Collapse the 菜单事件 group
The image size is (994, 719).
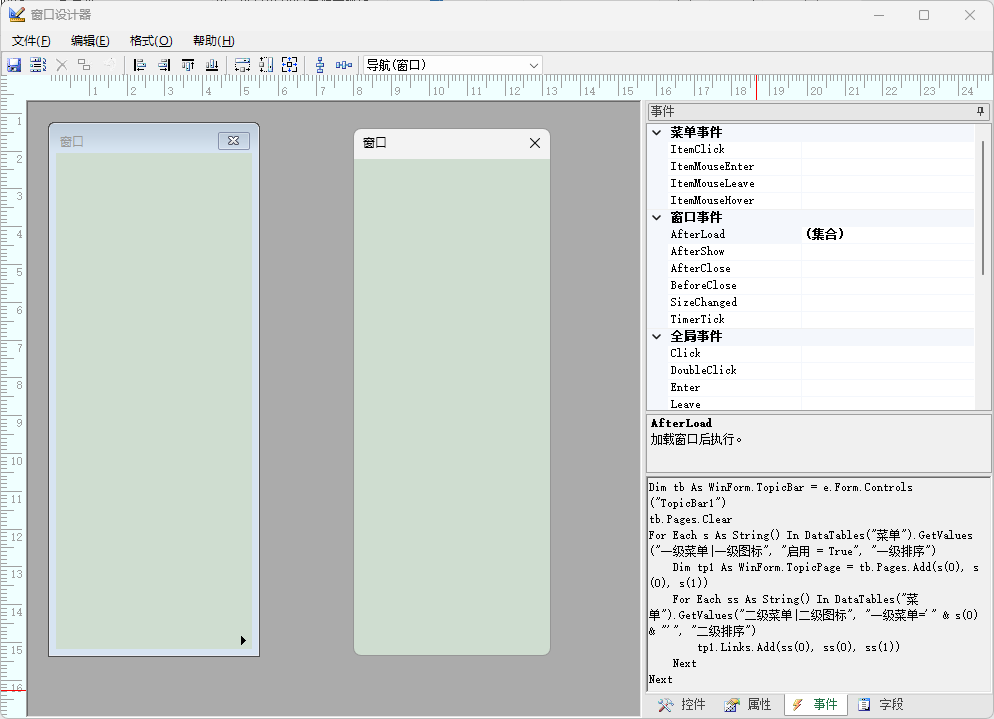[657, 132]
